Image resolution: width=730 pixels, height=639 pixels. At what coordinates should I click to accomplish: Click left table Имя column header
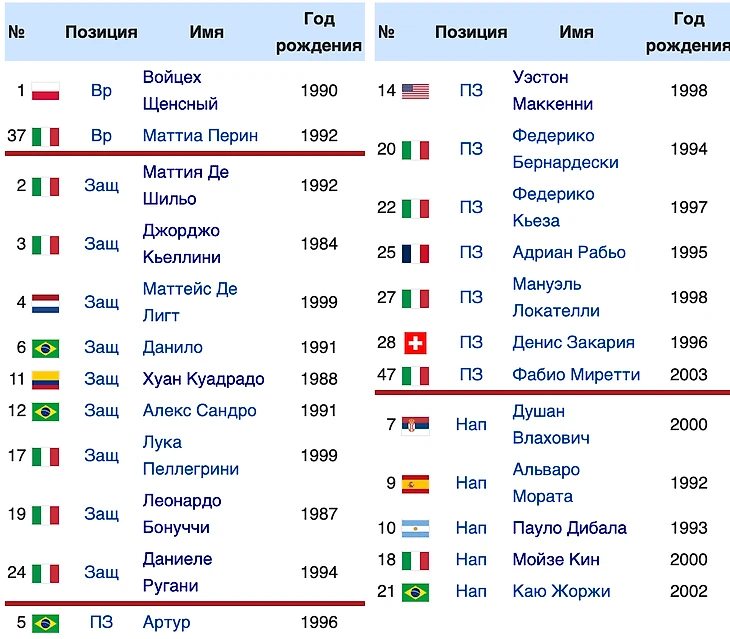(206, 32)
